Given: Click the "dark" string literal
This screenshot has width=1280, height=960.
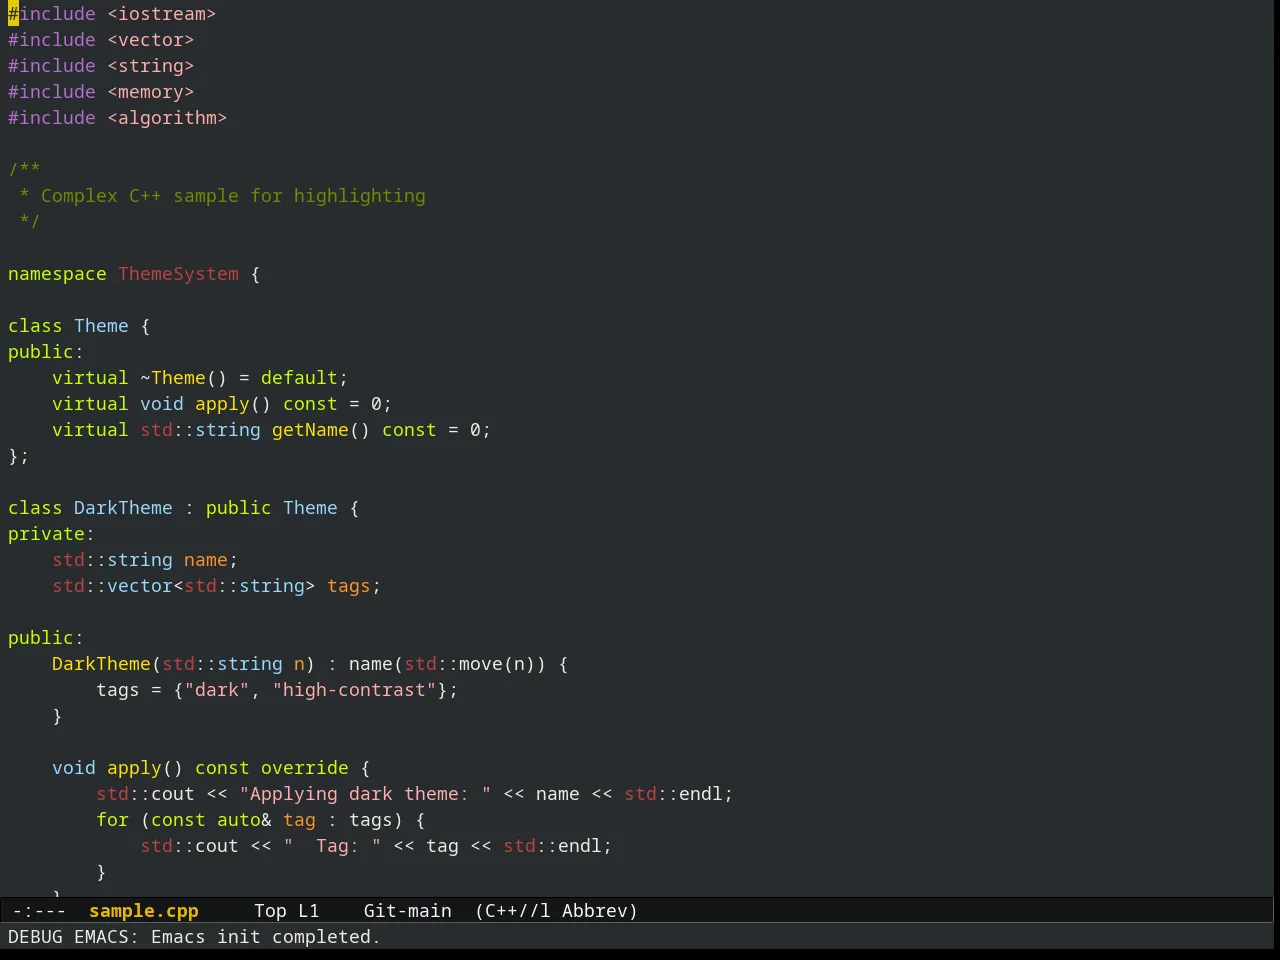Looking at the screenshot, I should point(216,690).
